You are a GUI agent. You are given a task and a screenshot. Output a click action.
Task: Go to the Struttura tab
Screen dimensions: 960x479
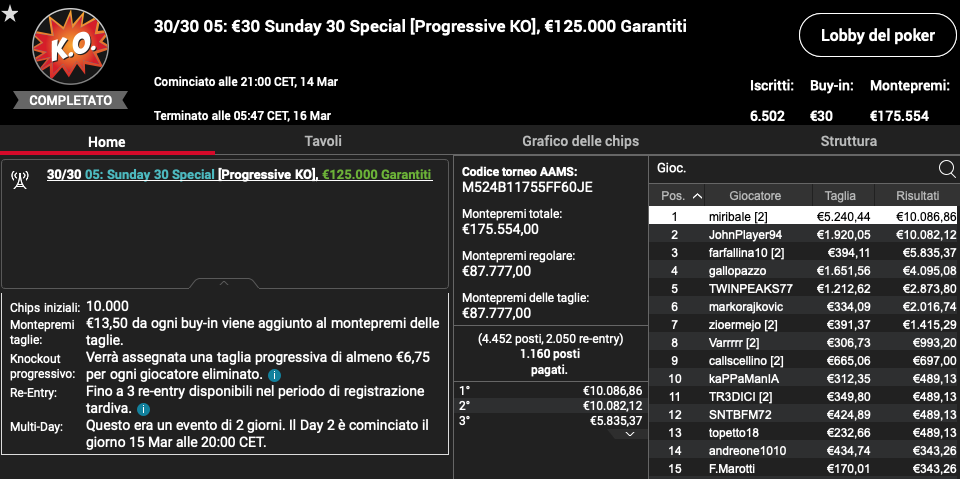pyautogui.click(x=849, y=141)
